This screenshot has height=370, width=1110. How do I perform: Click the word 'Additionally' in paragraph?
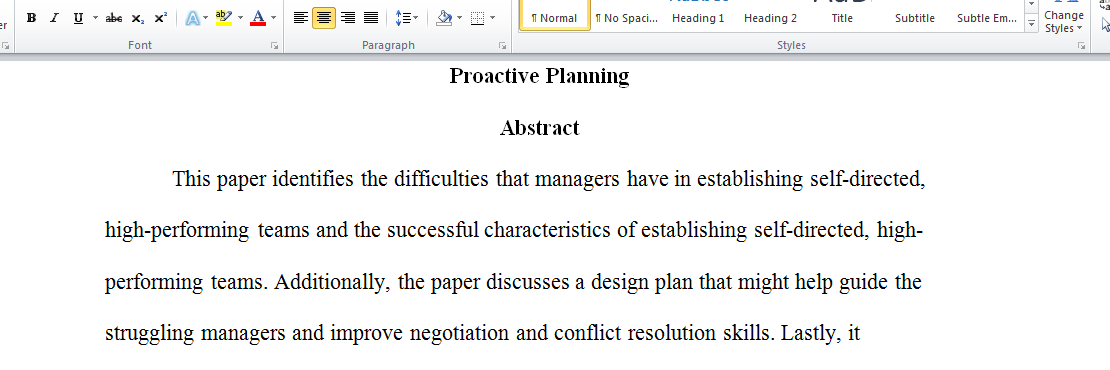[333, 283]
